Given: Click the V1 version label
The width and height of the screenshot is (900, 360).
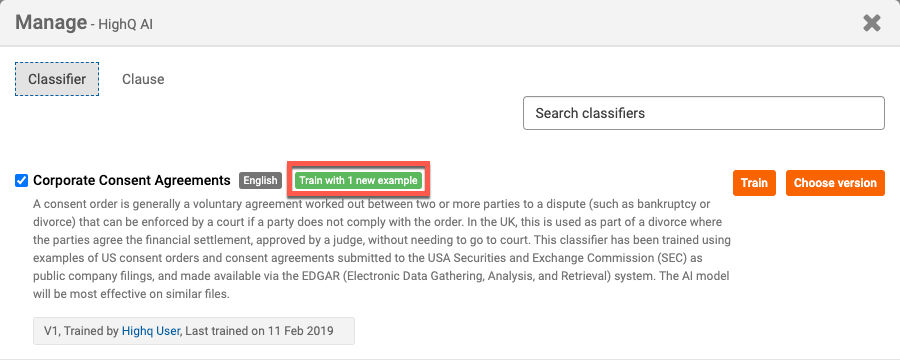Looking at the screenshot, I should (51, 331).
